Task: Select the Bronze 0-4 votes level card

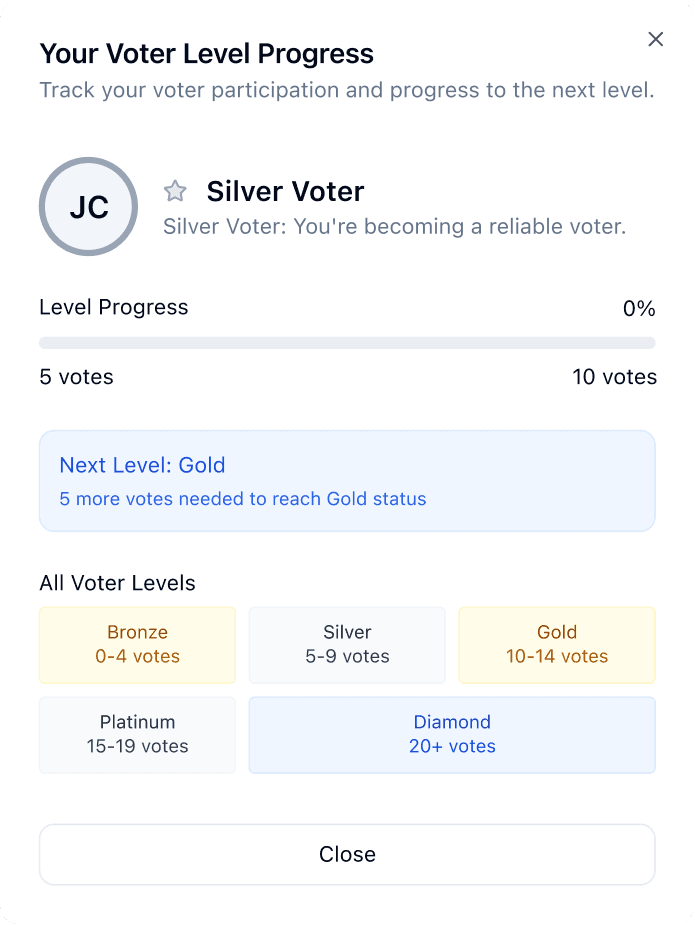Action: click(x=138, y=645)
